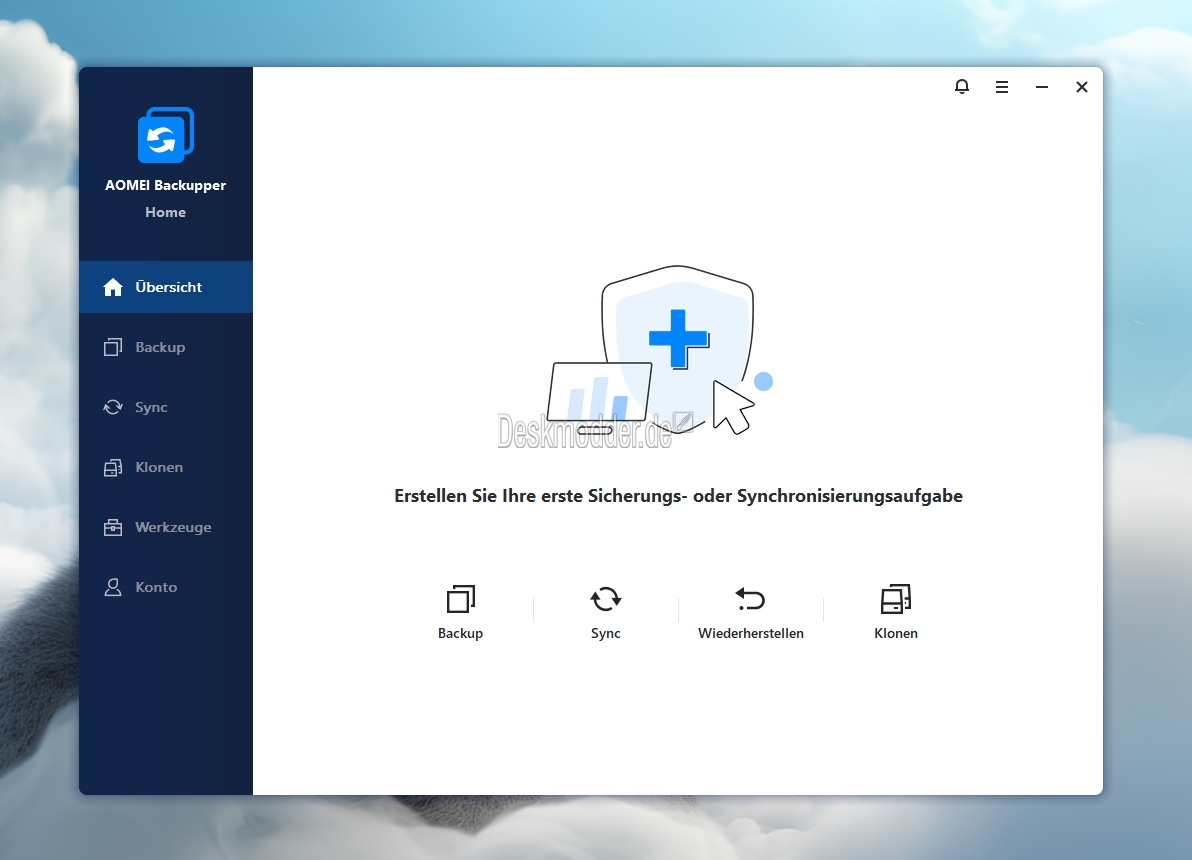1192x860 pixels.
Task: Choose the Klonen disk icon in the main panel
Action: click(896, 599)
